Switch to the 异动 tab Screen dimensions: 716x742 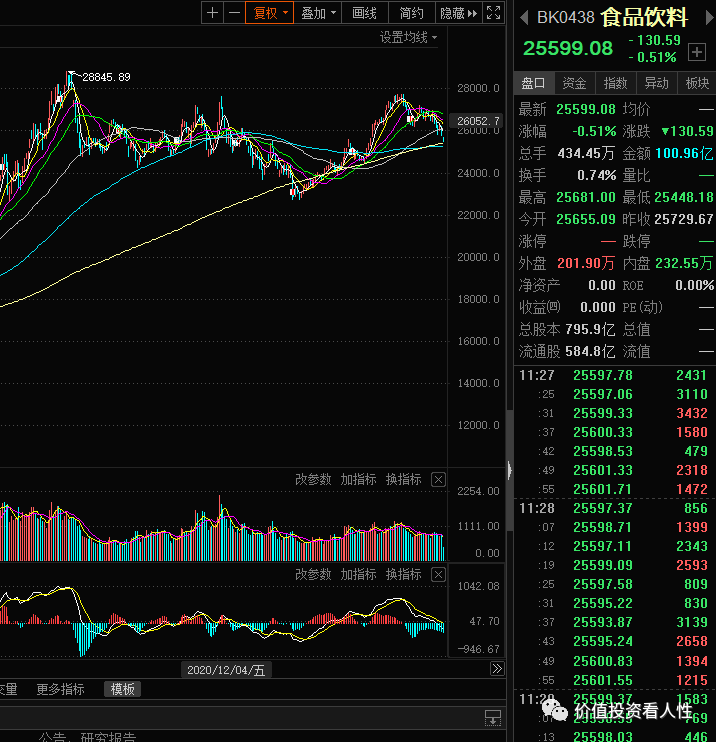[656, 83]
